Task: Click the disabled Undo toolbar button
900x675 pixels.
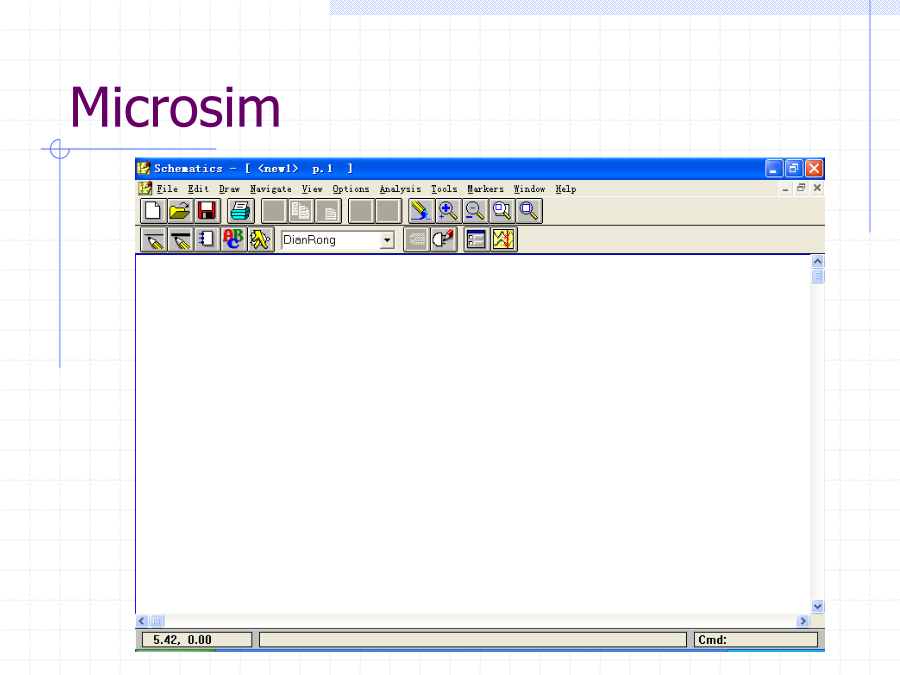Action: click(x=362, y=211)
